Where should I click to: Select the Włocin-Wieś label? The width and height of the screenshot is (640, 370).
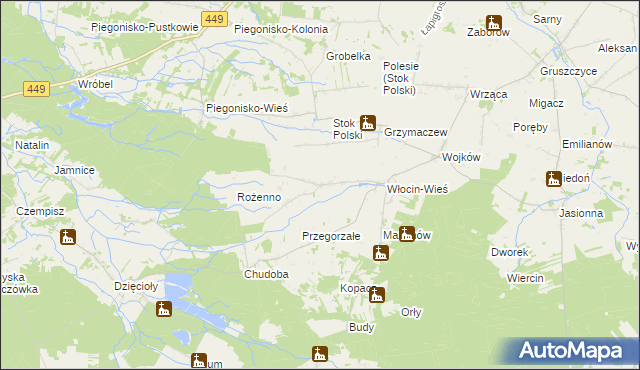(417, 189)
